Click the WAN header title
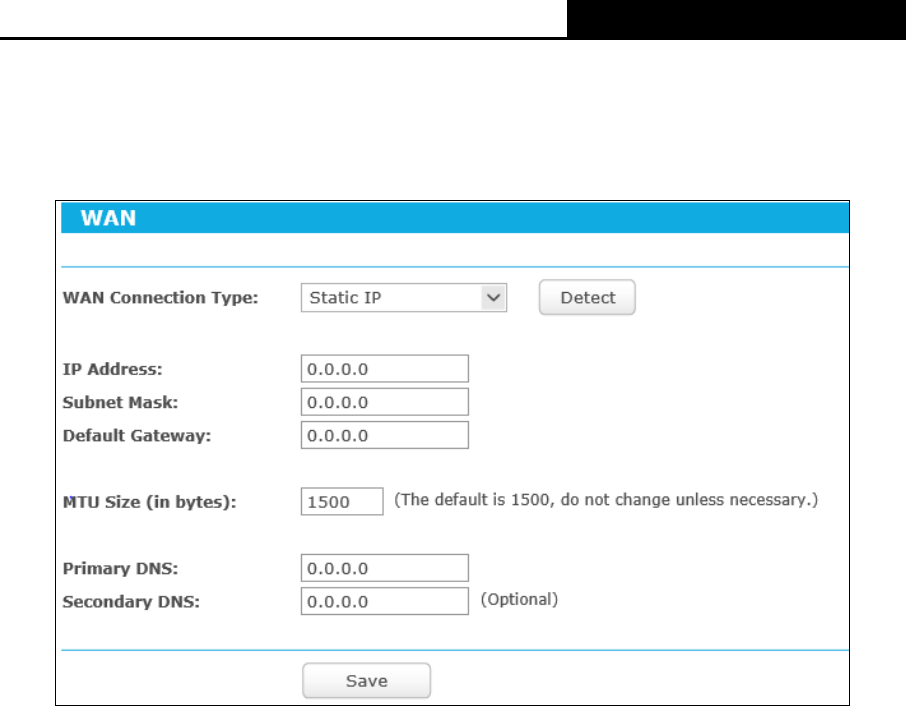Image resolution: width=906 pixels, height=706 pixels. [108, 218]
